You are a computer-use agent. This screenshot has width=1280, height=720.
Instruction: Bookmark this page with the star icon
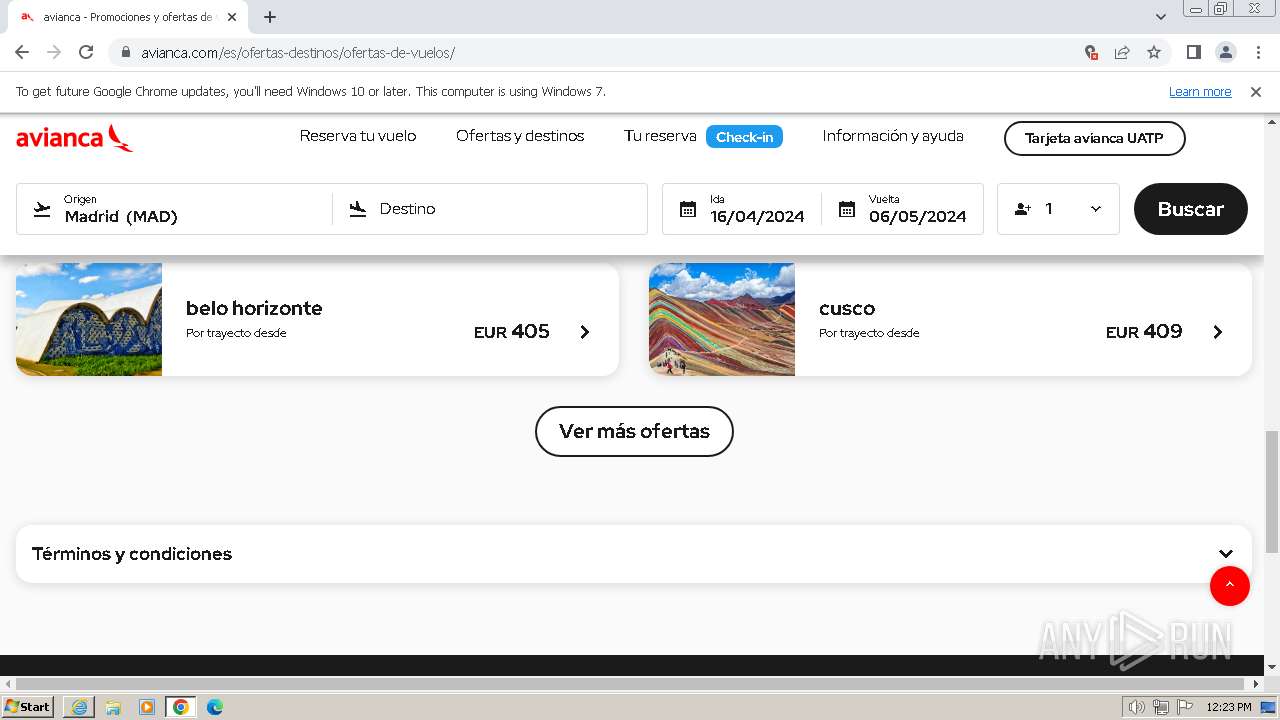[1154, 52]
